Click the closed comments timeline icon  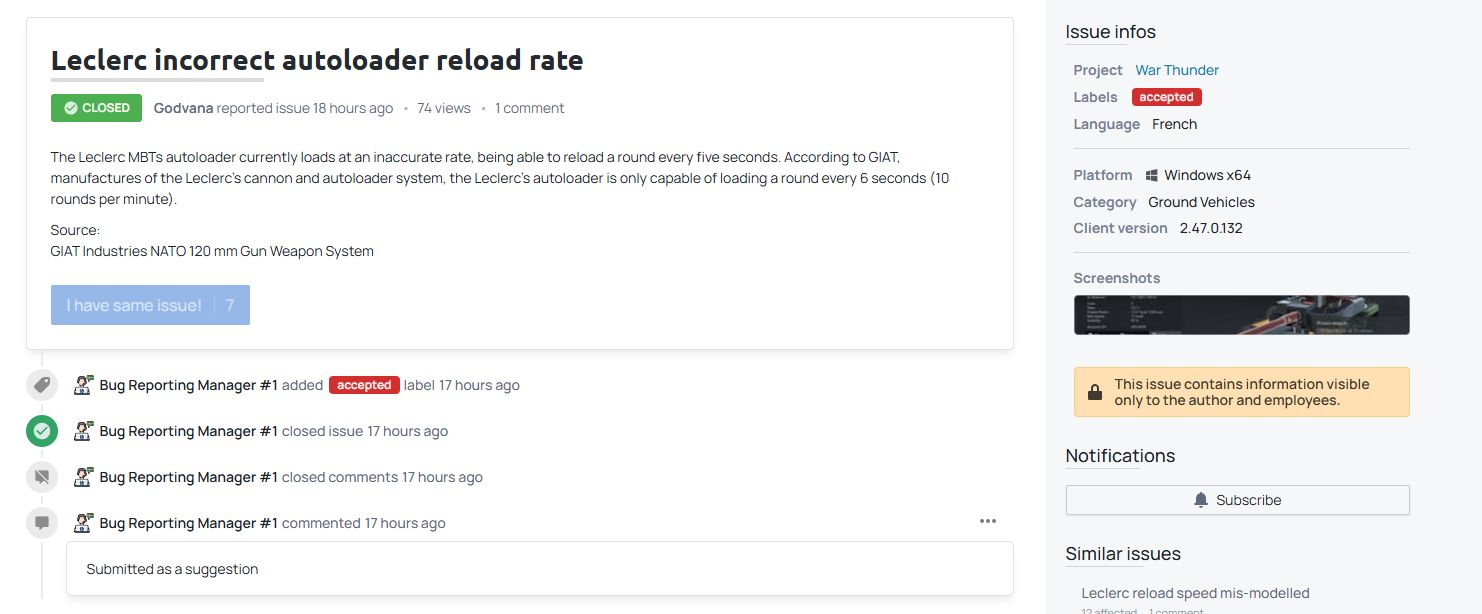click(42, 477)
